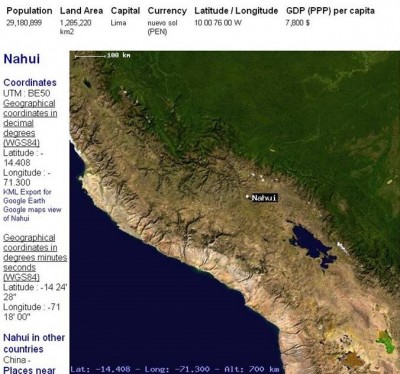The height and width of the screenshot is (374, 400).
Task: Click the 100 km scale bar
Action: 103,56
